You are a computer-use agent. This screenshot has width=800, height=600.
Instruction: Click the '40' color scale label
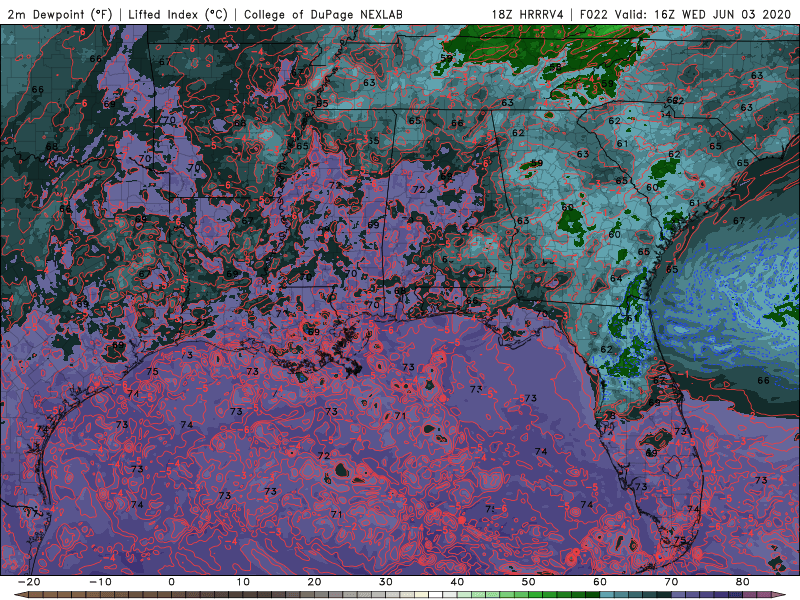click(x=457, y=582)
